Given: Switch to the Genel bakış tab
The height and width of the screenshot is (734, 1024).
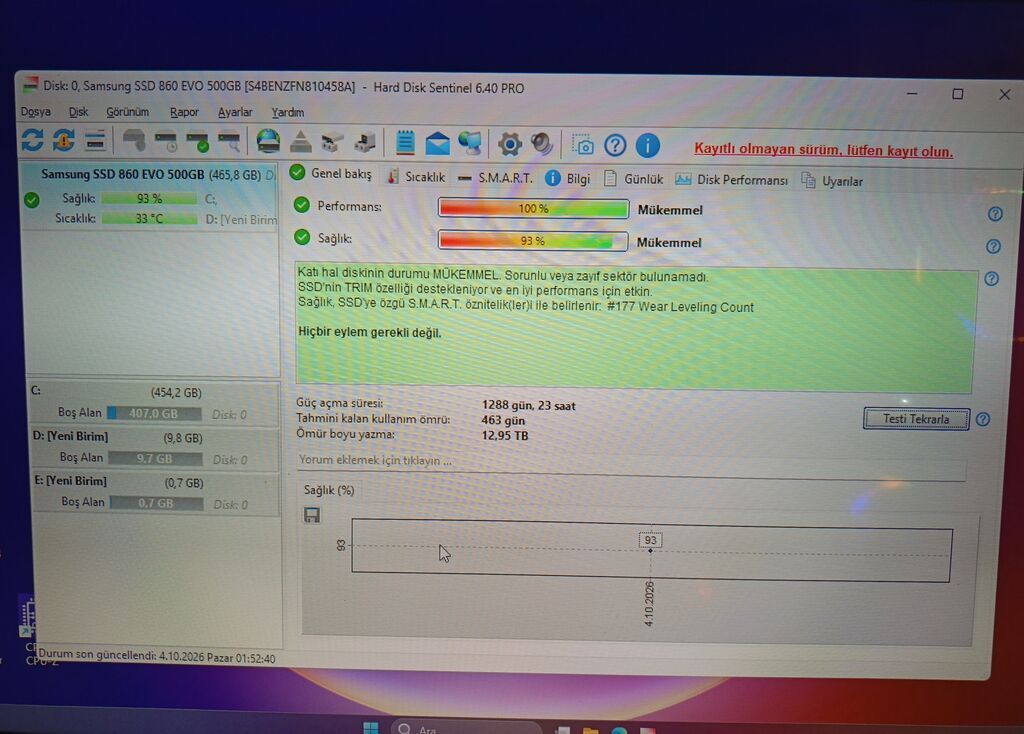Looking at the screenshot, I should [331, 173].
